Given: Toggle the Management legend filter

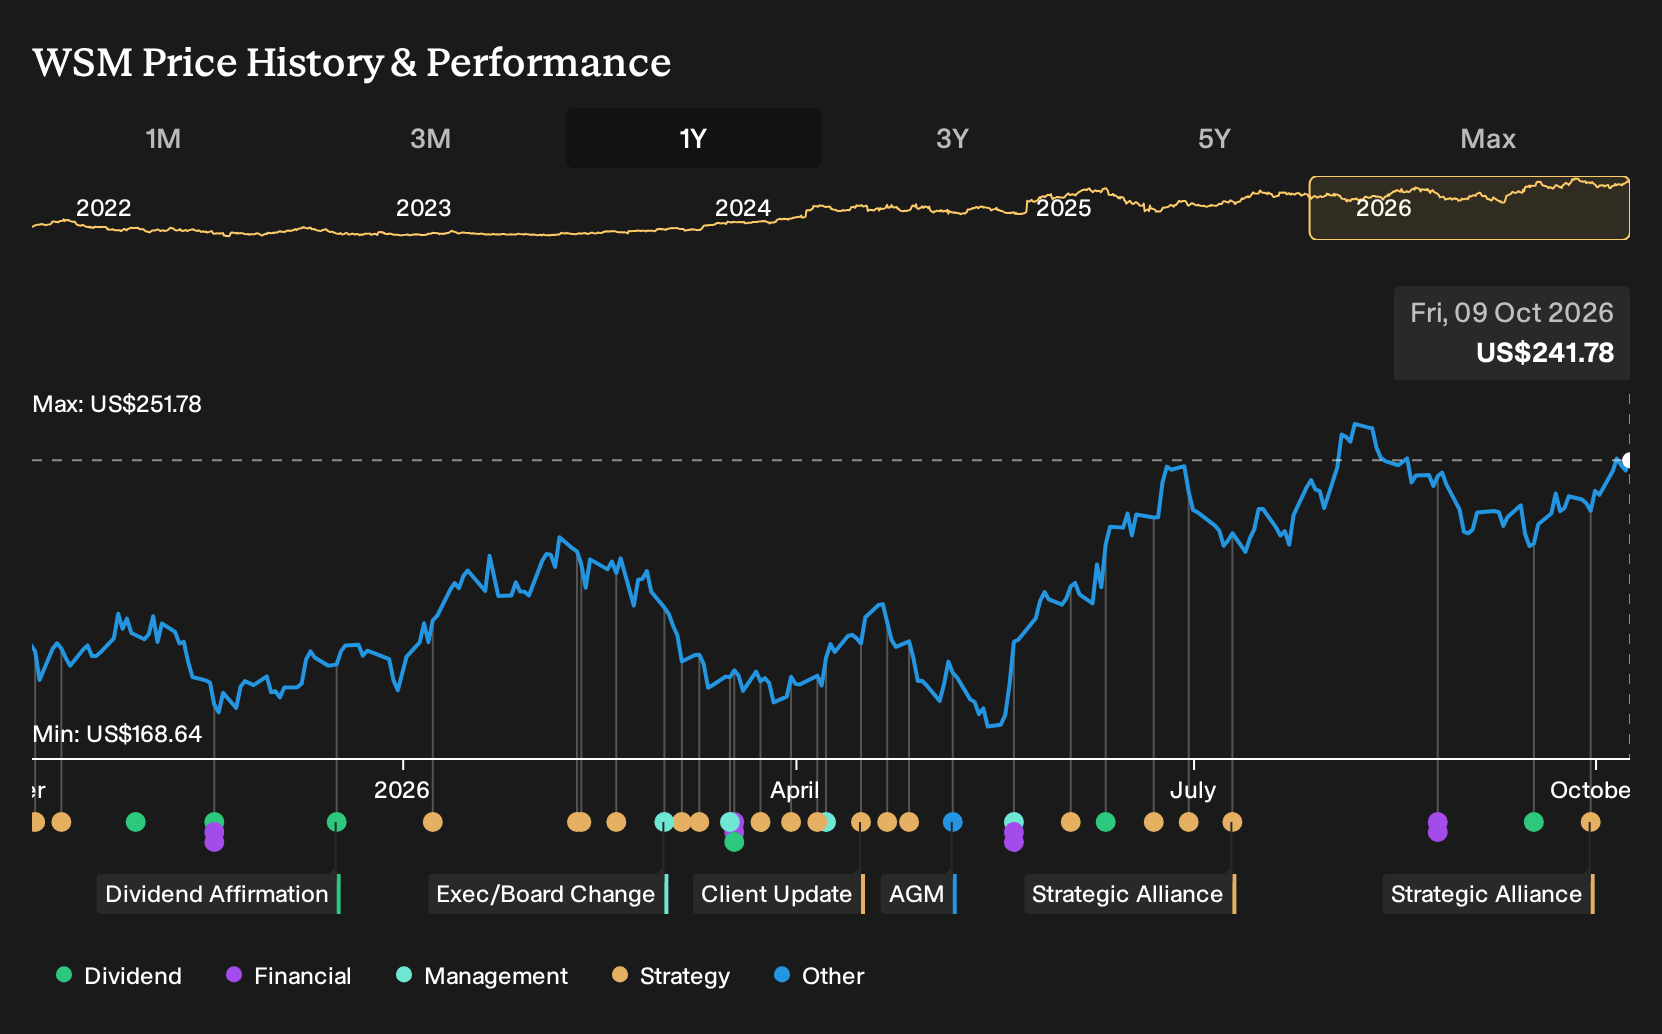Looking at the screenshot, I should (482, 975).
